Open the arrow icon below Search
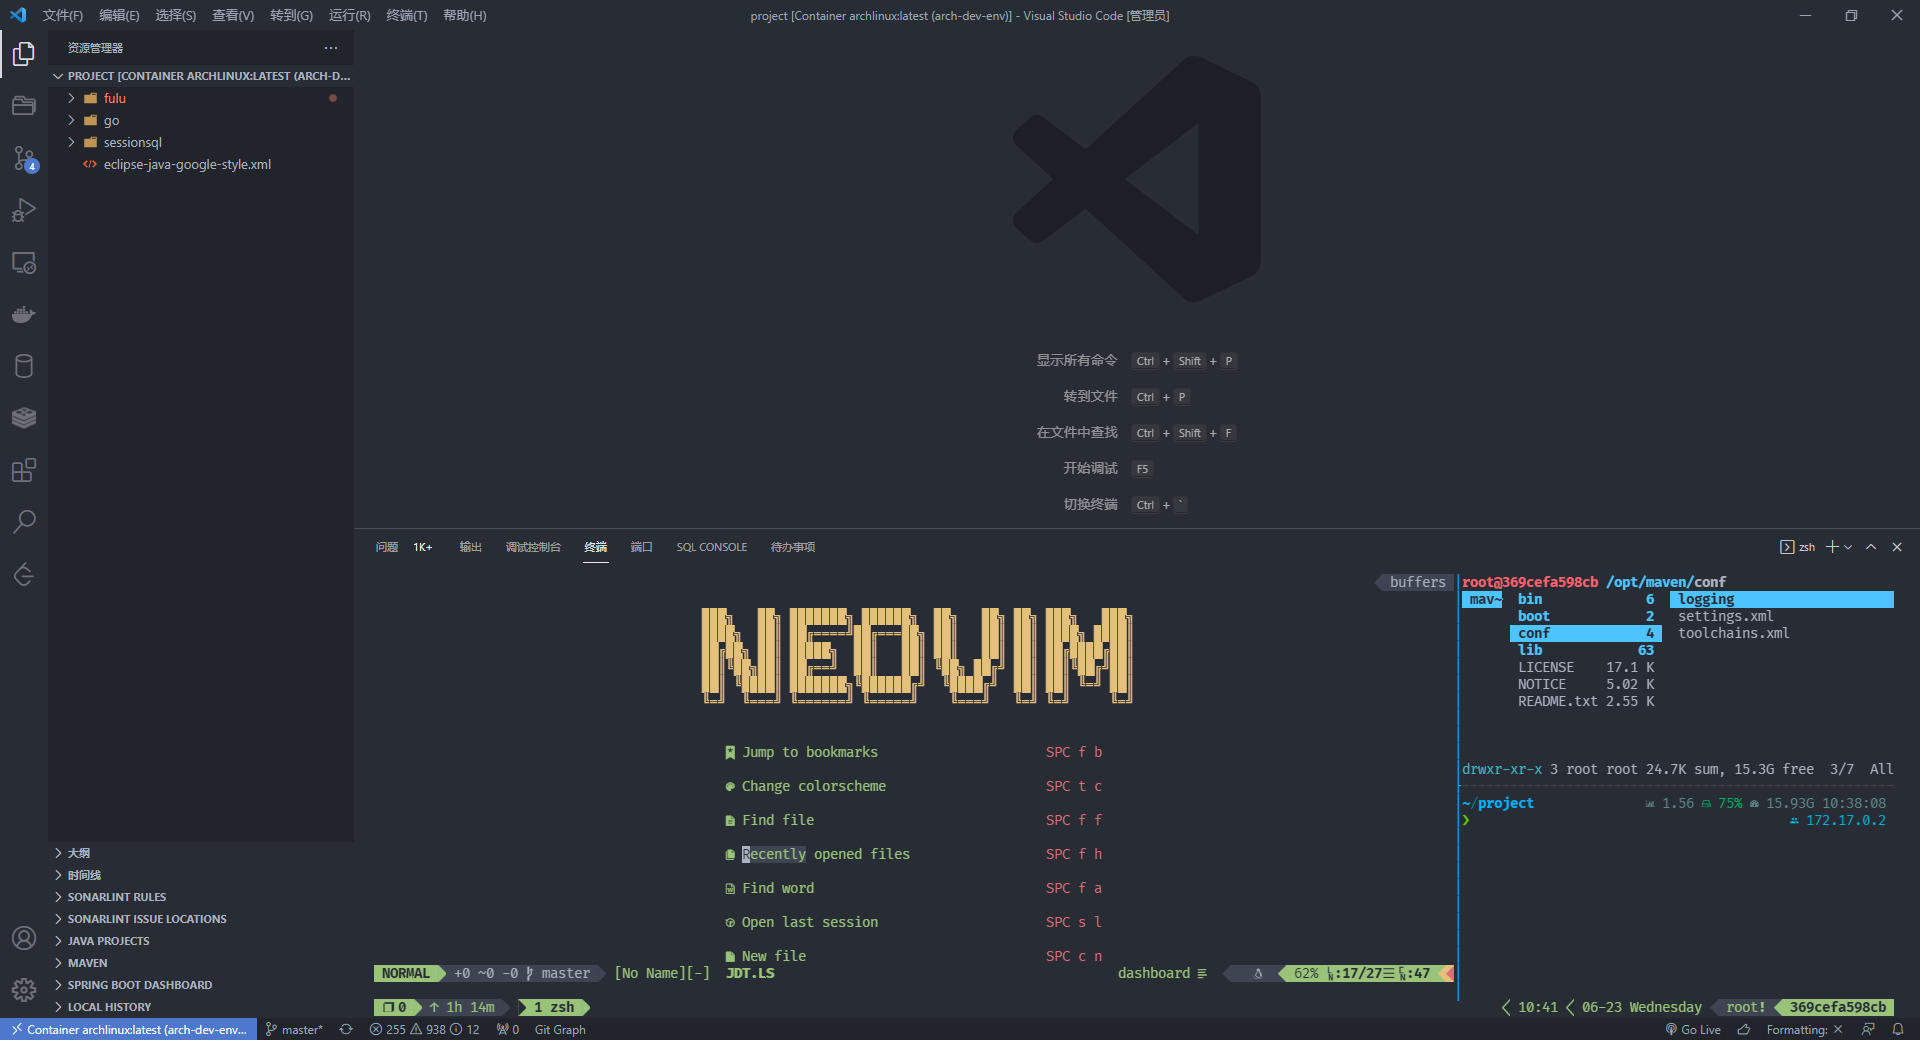Screen dimensions: 1920x1040 tap(24, 574)
